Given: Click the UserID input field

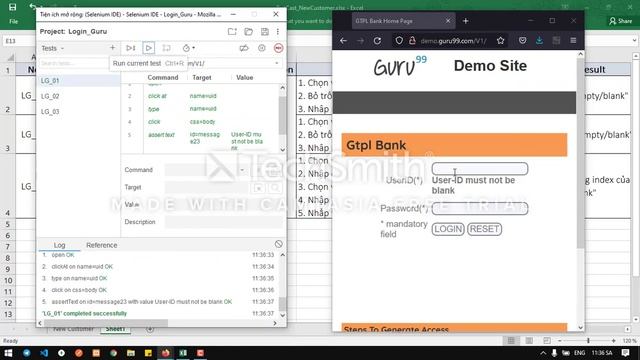Looking at the screenshot, I should [x=480, y=169].
